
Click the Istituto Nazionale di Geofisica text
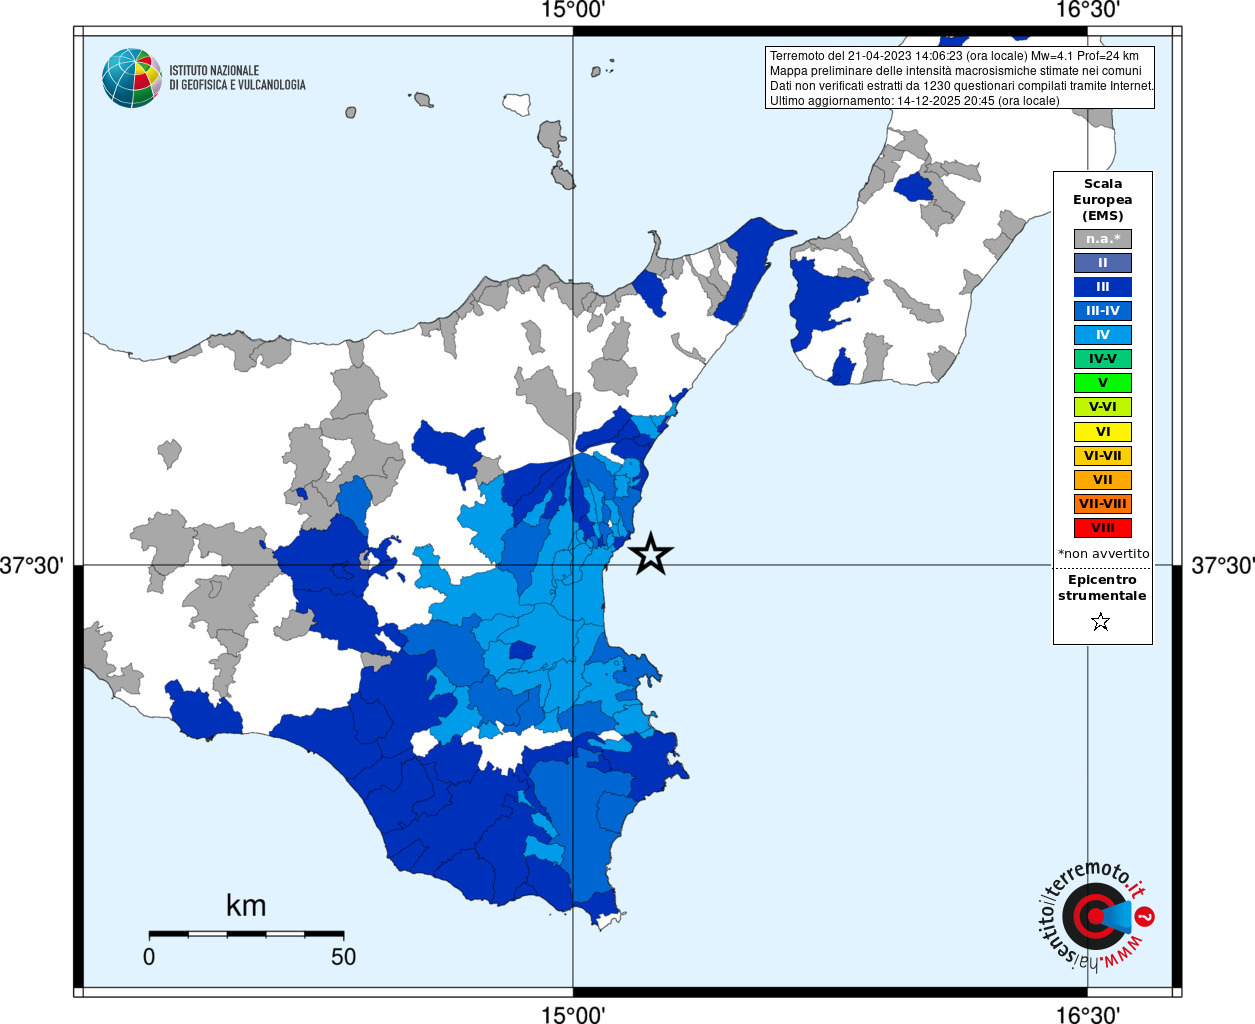237,78
